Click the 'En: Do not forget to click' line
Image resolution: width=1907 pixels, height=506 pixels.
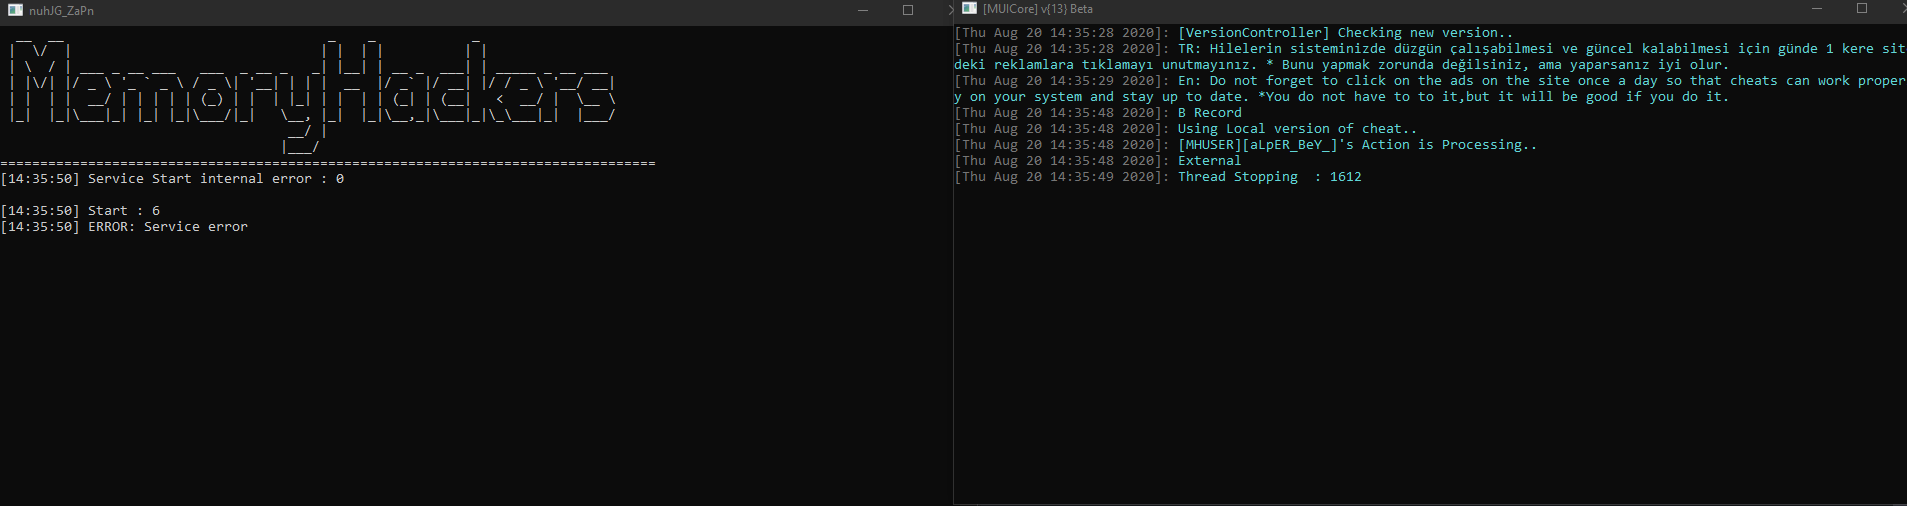point(1430,81)
